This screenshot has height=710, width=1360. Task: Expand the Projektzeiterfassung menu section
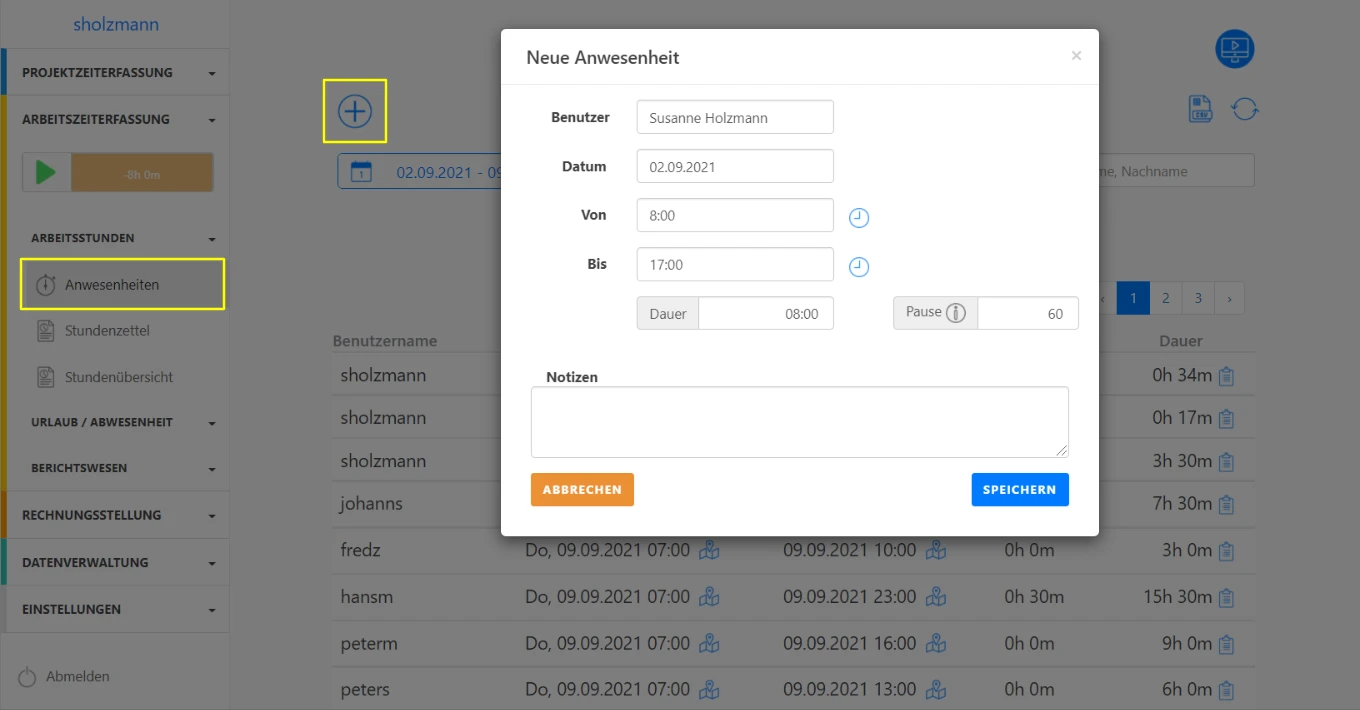(115, 73)
